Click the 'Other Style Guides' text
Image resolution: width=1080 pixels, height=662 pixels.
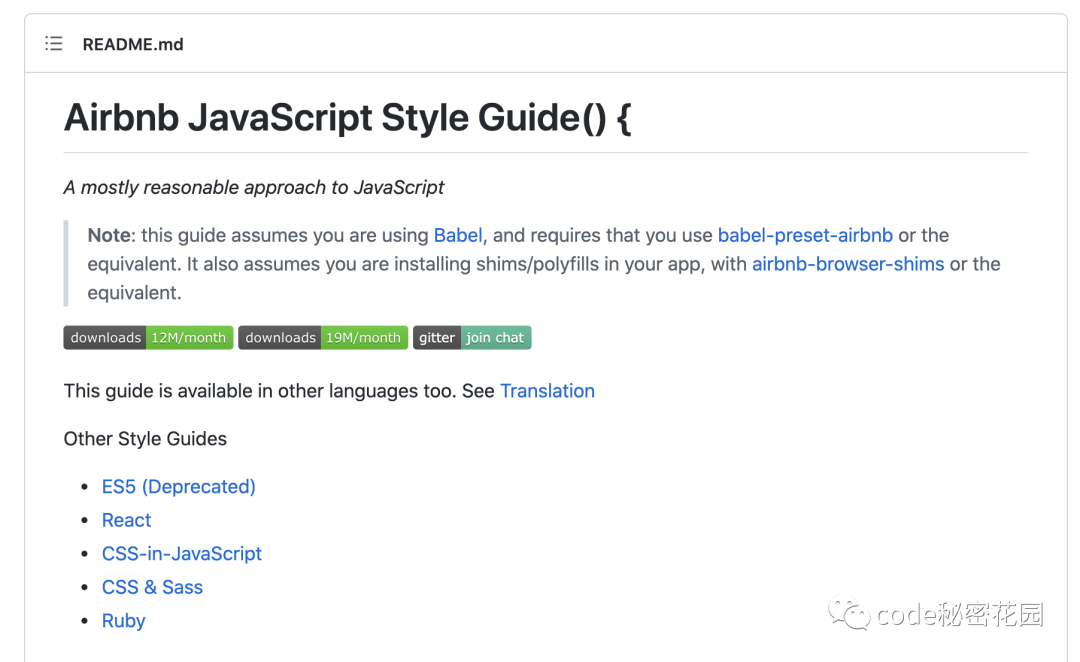coord(145,439)
